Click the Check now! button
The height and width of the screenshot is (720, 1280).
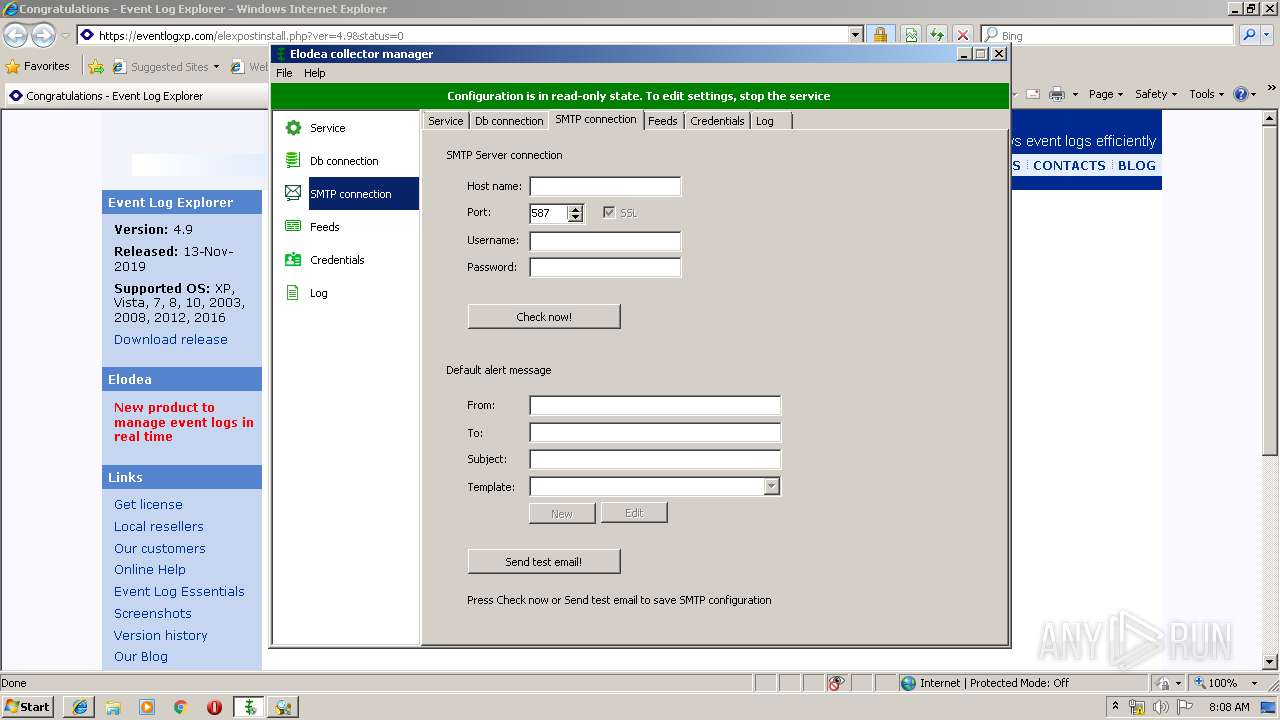pos(544,317)
